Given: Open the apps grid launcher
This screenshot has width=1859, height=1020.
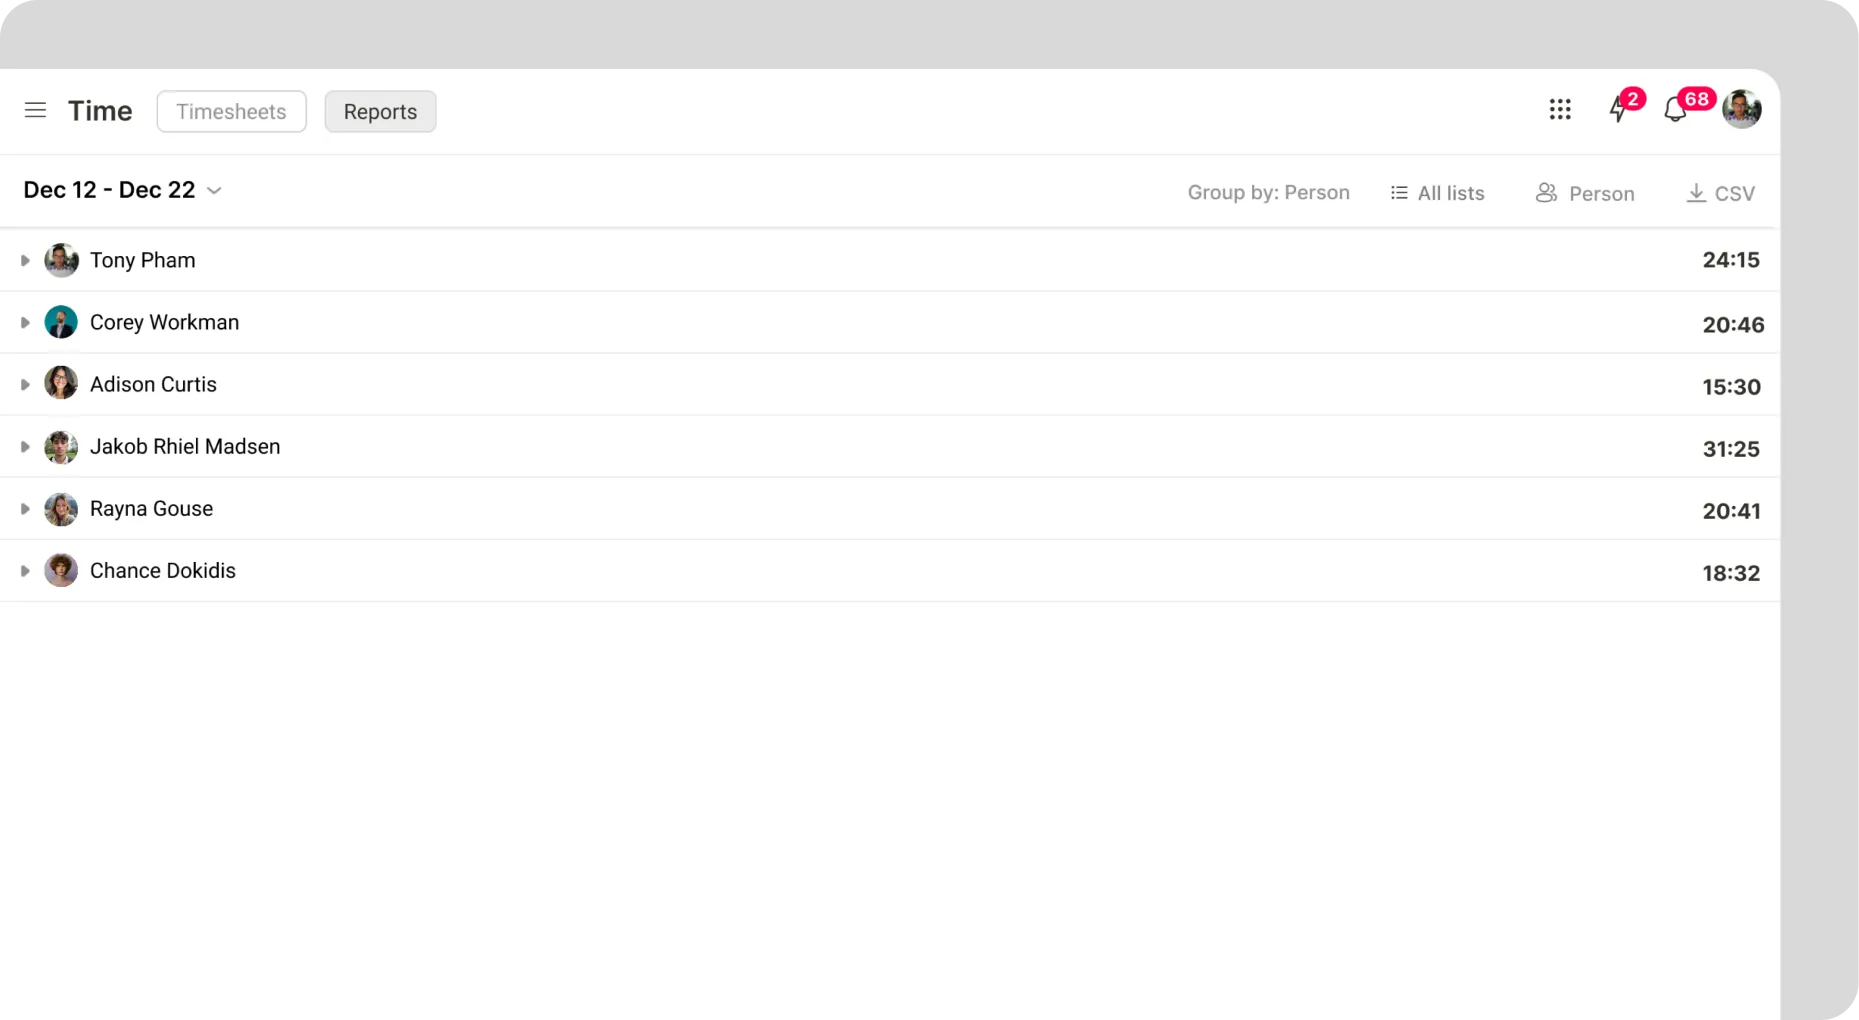Looking at the screenshot, I should (x=1559, y=110).
